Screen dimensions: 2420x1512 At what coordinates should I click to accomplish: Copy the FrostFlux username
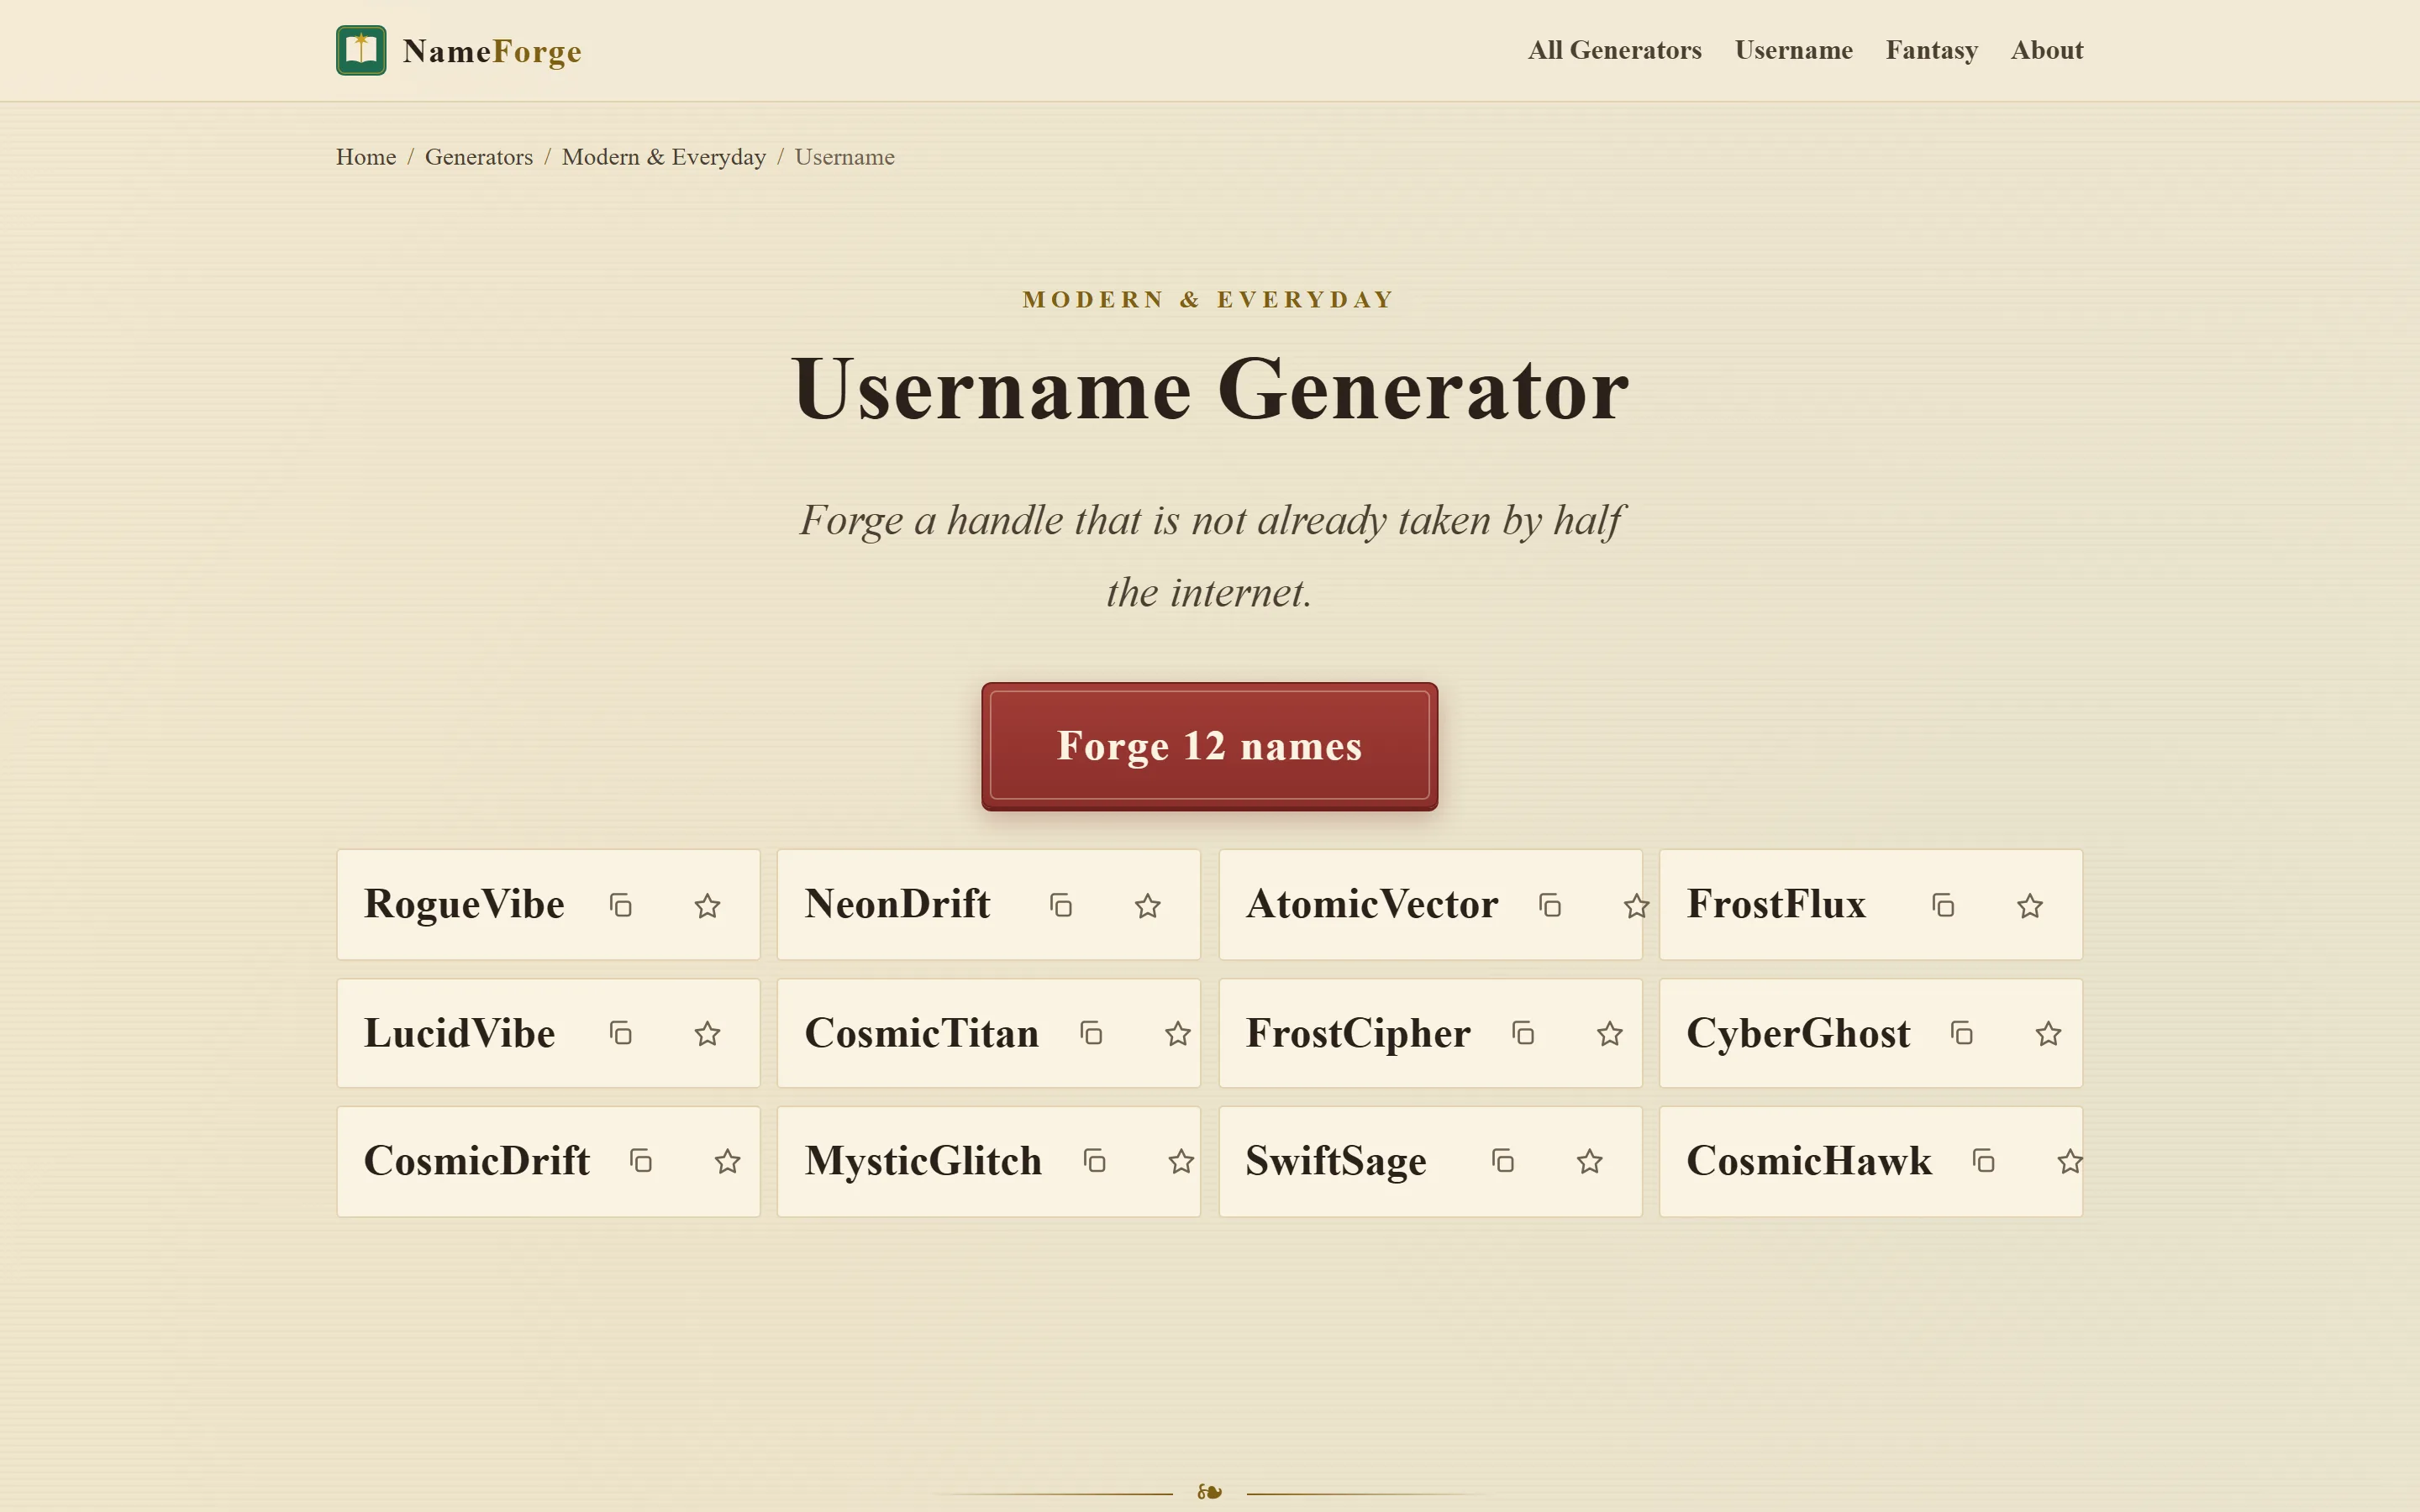pos(1943,906)
